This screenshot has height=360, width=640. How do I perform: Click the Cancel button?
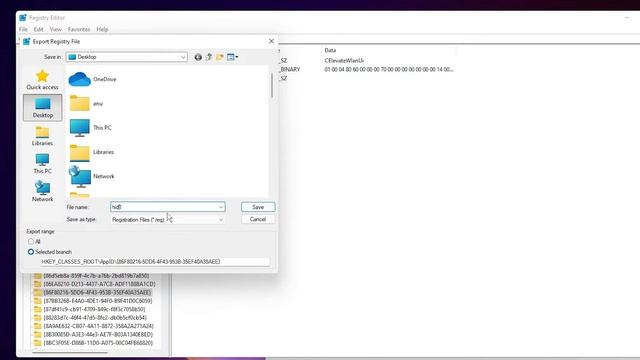(x=258, y=220)
